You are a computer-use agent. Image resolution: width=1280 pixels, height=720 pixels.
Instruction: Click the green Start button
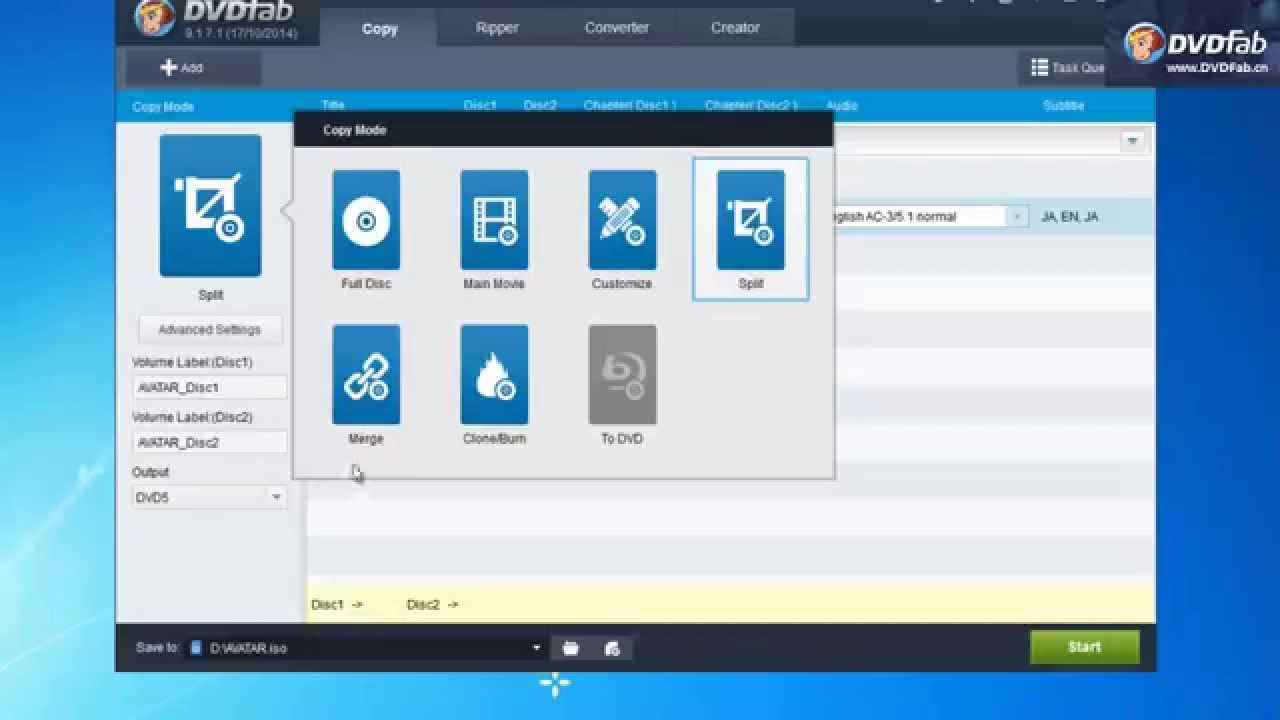[x=1084, y=647]
